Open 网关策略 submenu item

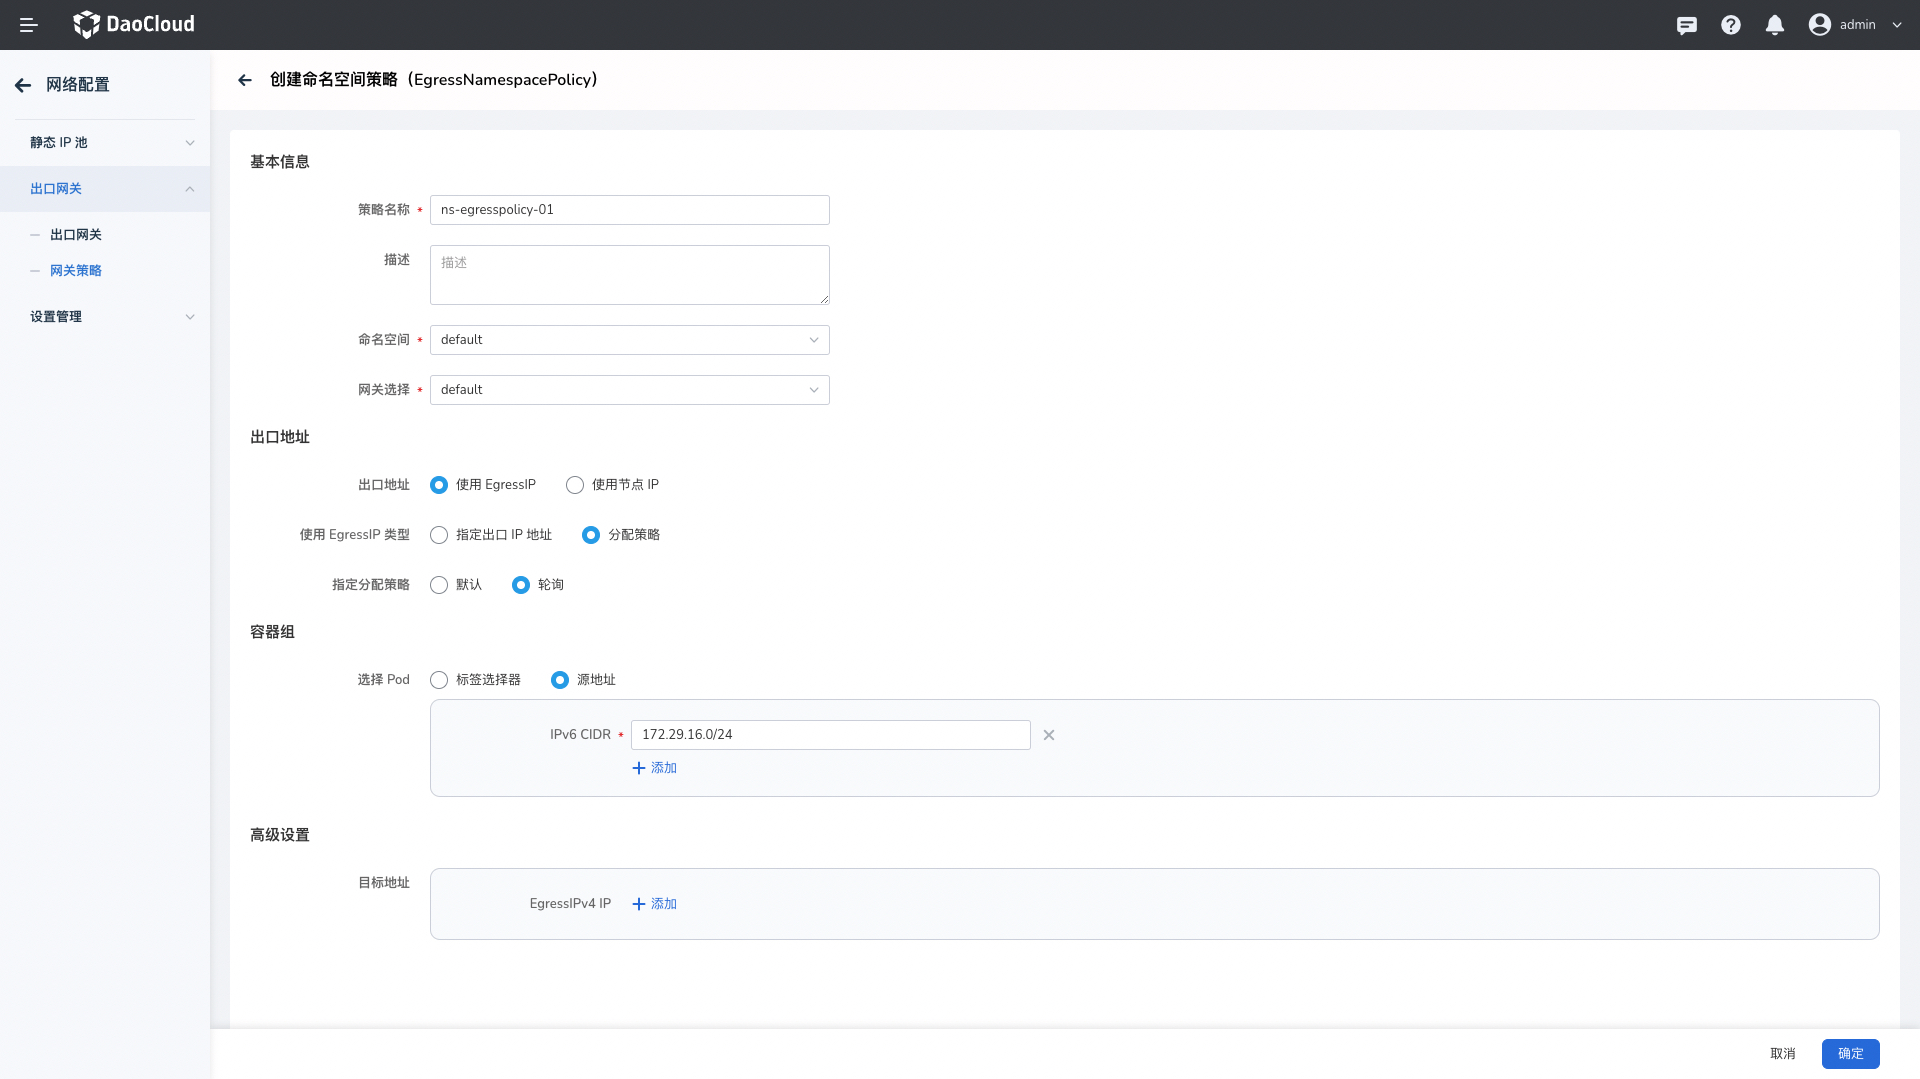(76, 271)
